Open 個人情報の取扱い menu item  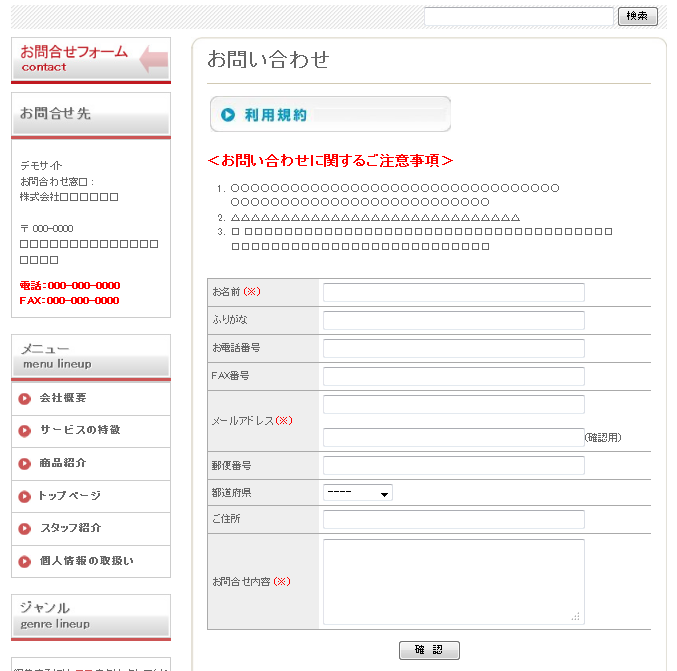(x=85, y=561)
